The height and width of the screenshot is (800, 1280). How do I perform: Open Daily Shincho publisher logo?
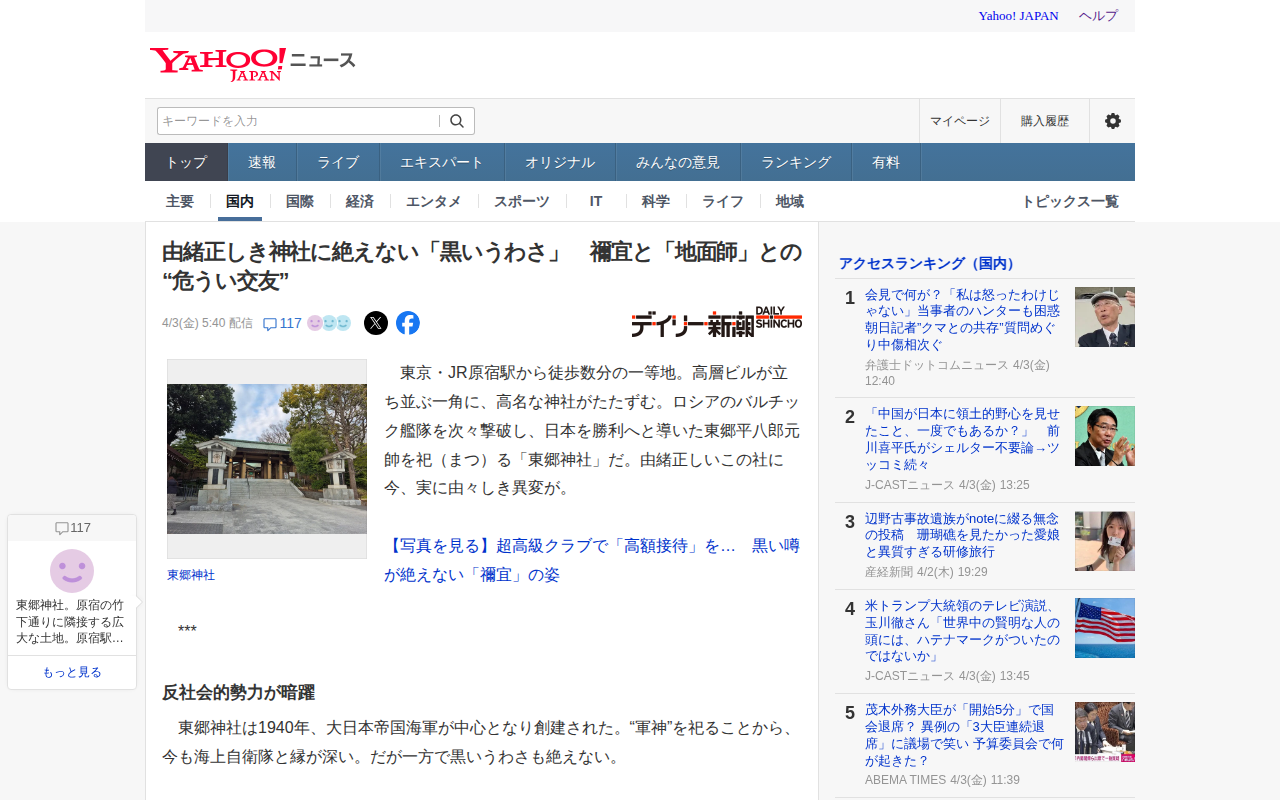click(716, 322)
